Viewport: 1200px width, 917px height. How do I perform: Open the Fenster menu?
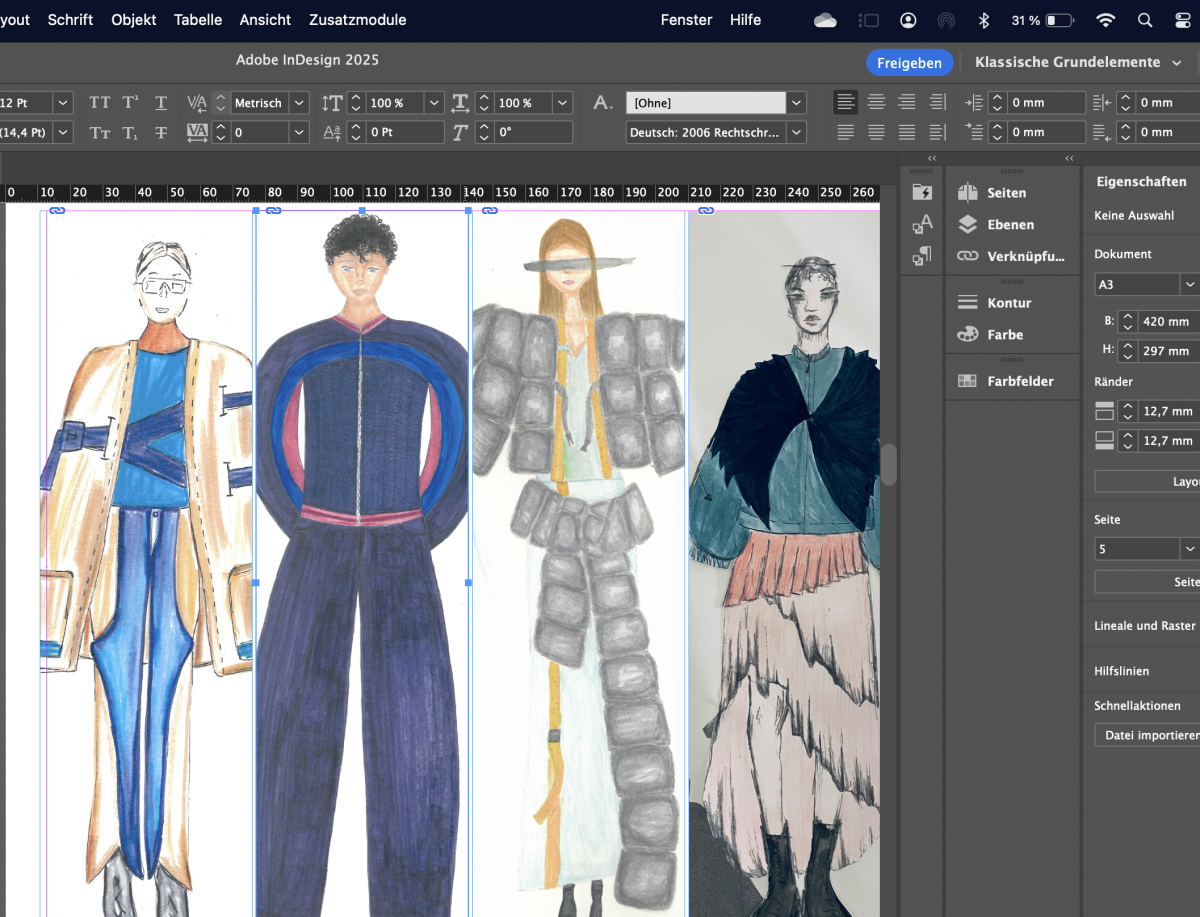pyautogui.click(x=686, y=20)
